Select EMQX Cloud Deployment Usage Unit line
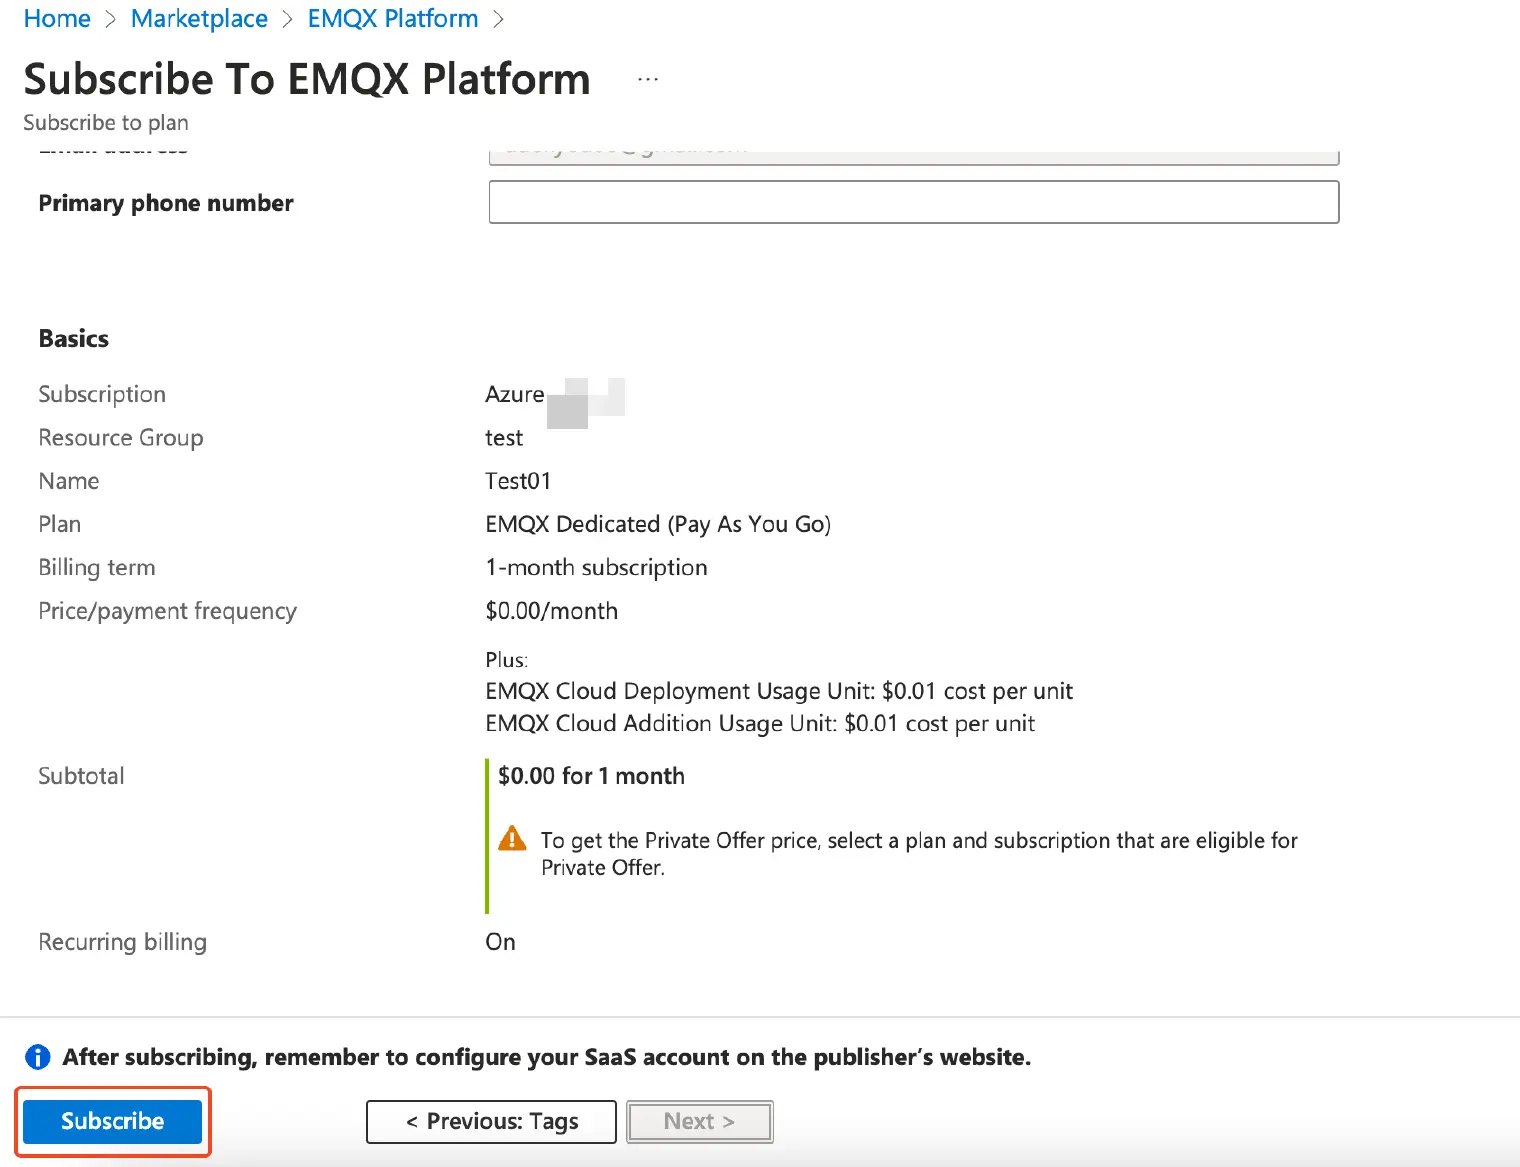Image resolution: width=1520 pixels, height=1167 pixels. tap(779, 691)
